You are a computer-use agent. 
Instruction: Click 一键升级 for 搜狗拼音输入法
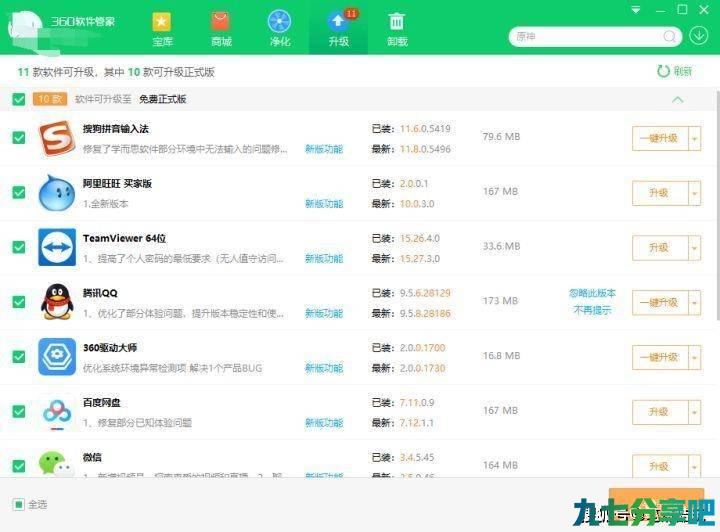click(660, 138)
